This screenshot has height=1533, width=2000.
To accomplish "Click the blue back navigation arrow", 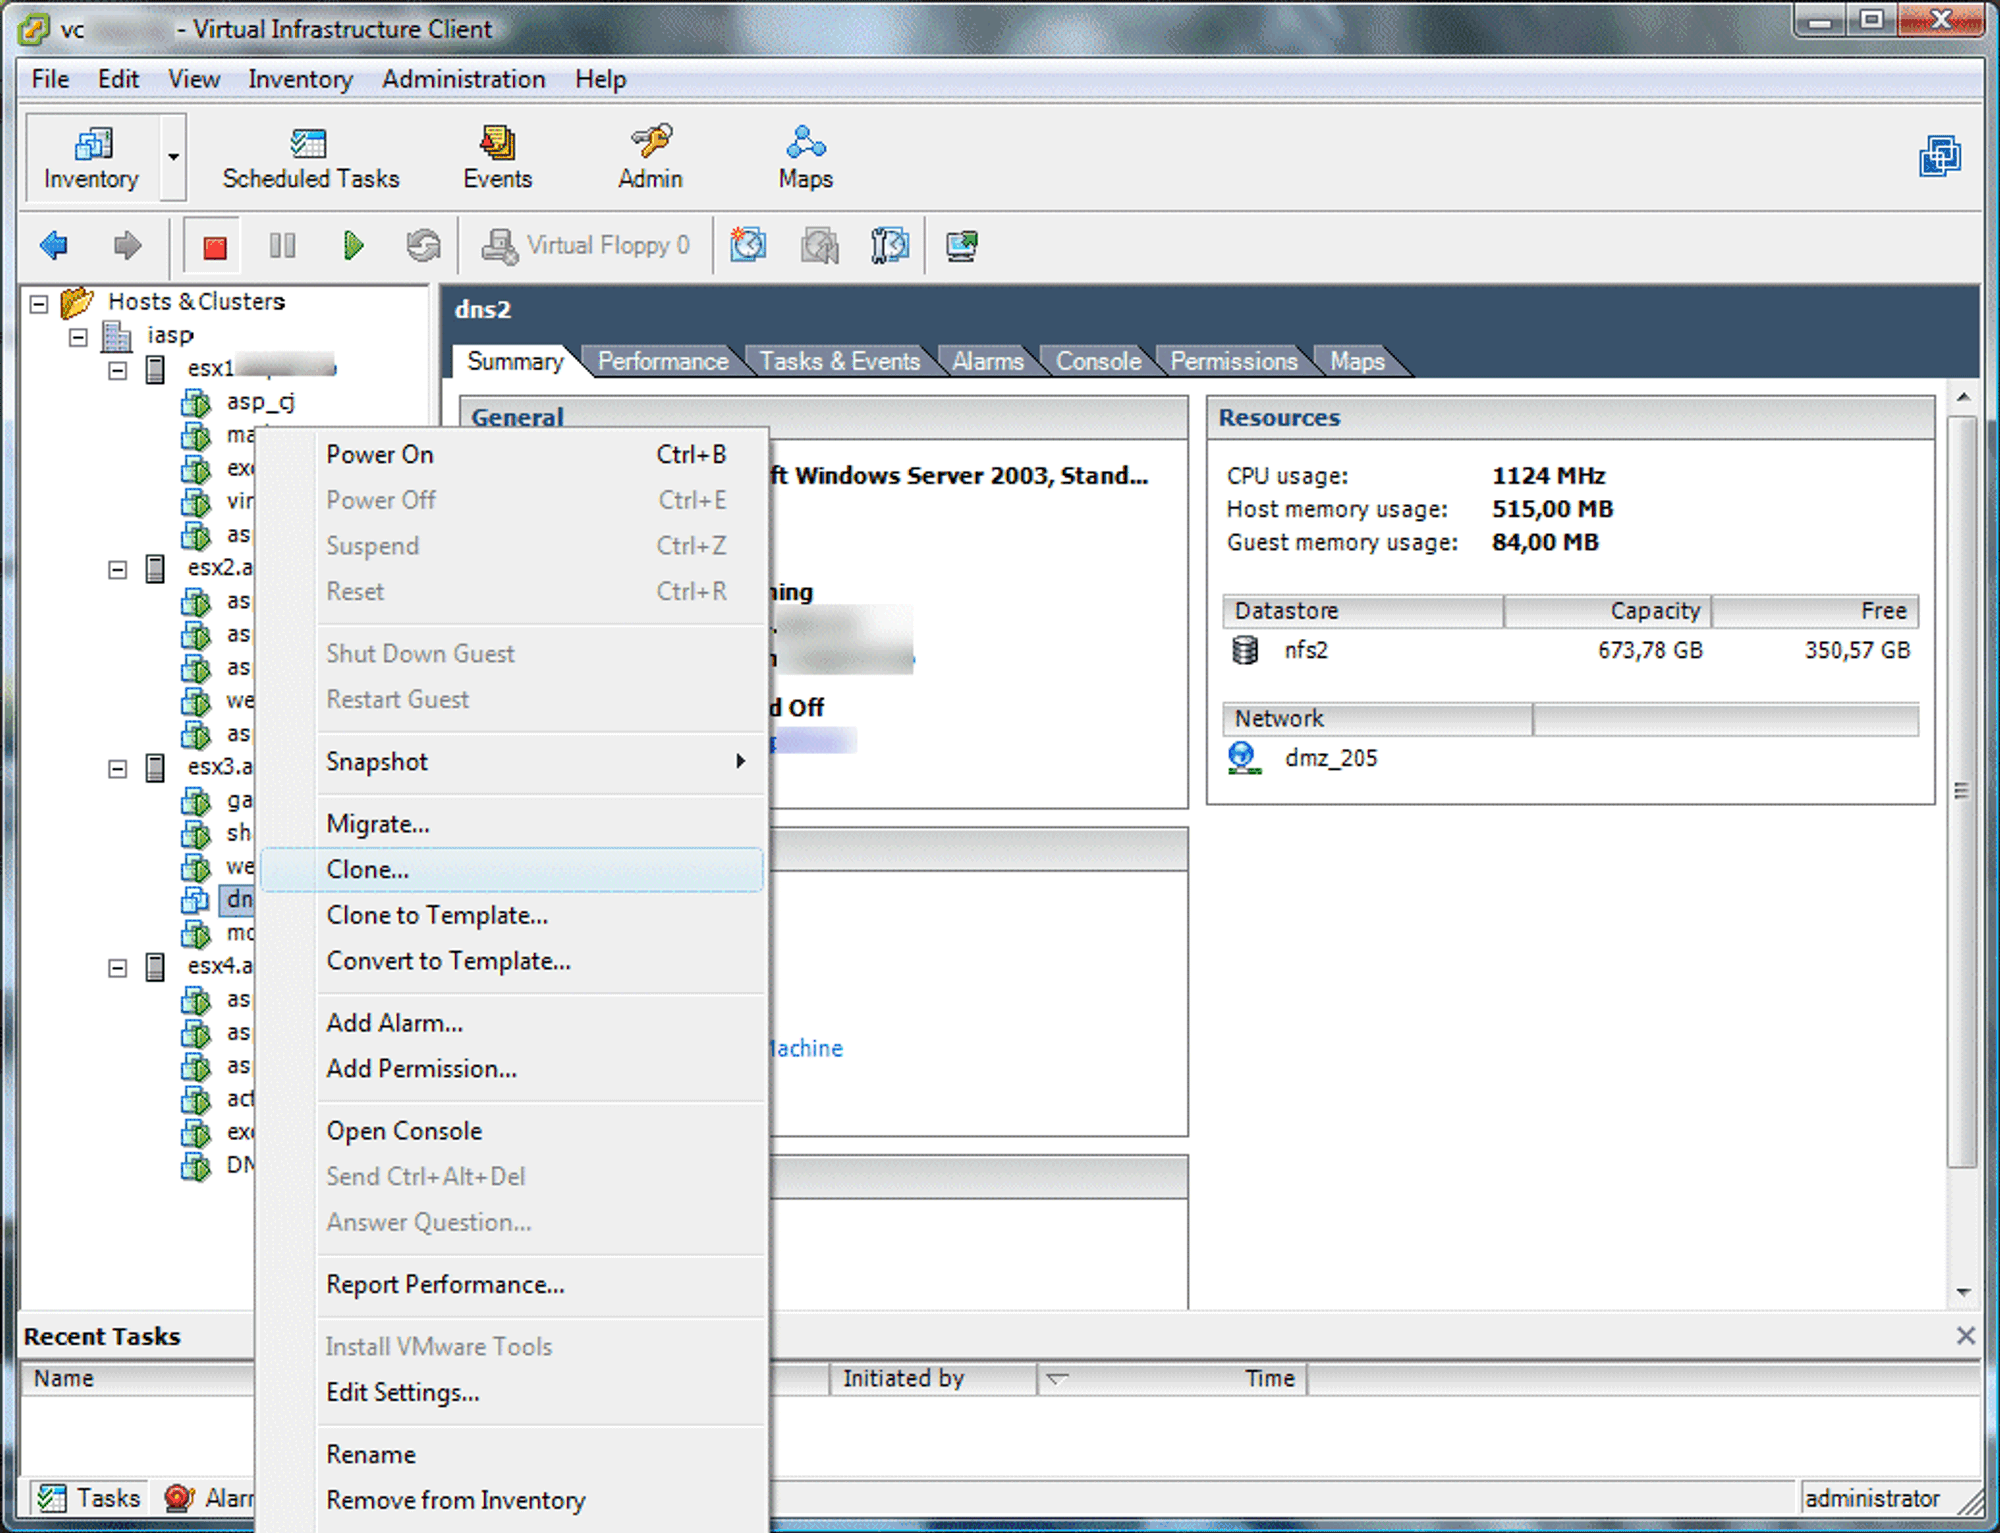I will [54, 245].
